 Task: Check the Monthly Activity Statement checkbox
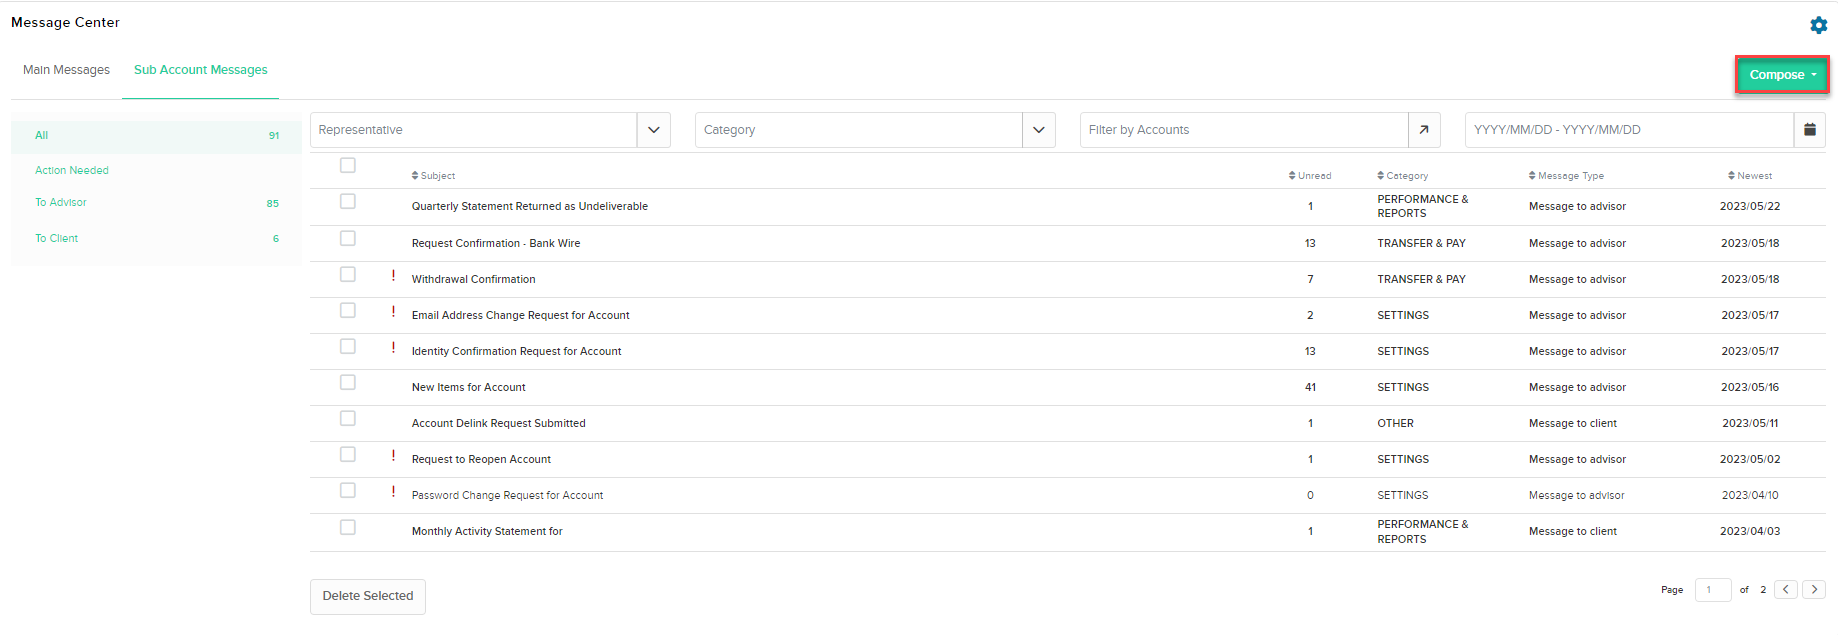pyautogui.click(x=348, y=527)
